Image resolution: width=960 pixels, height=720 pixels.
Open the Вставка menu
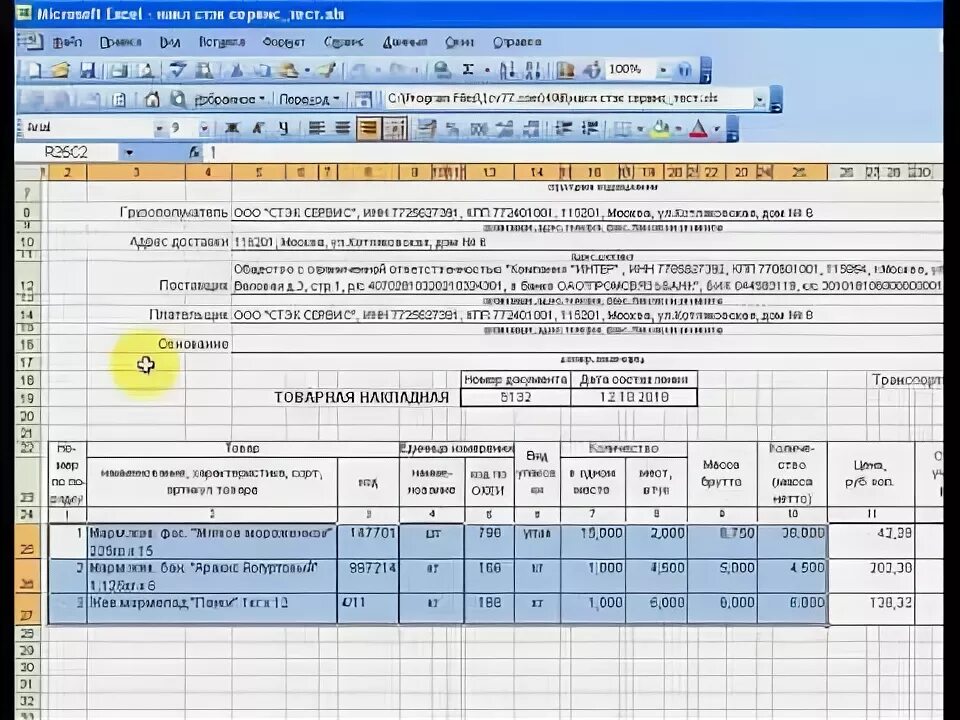222,42
